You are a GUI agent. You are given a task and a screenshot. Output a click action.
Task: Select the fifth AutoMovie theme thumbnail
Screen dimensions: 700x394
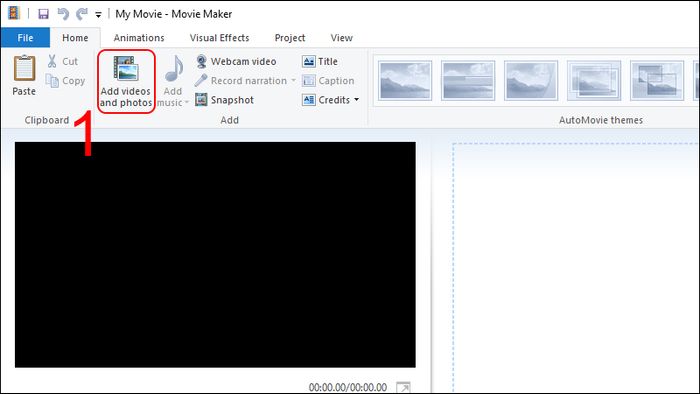(x=657, y=80)
